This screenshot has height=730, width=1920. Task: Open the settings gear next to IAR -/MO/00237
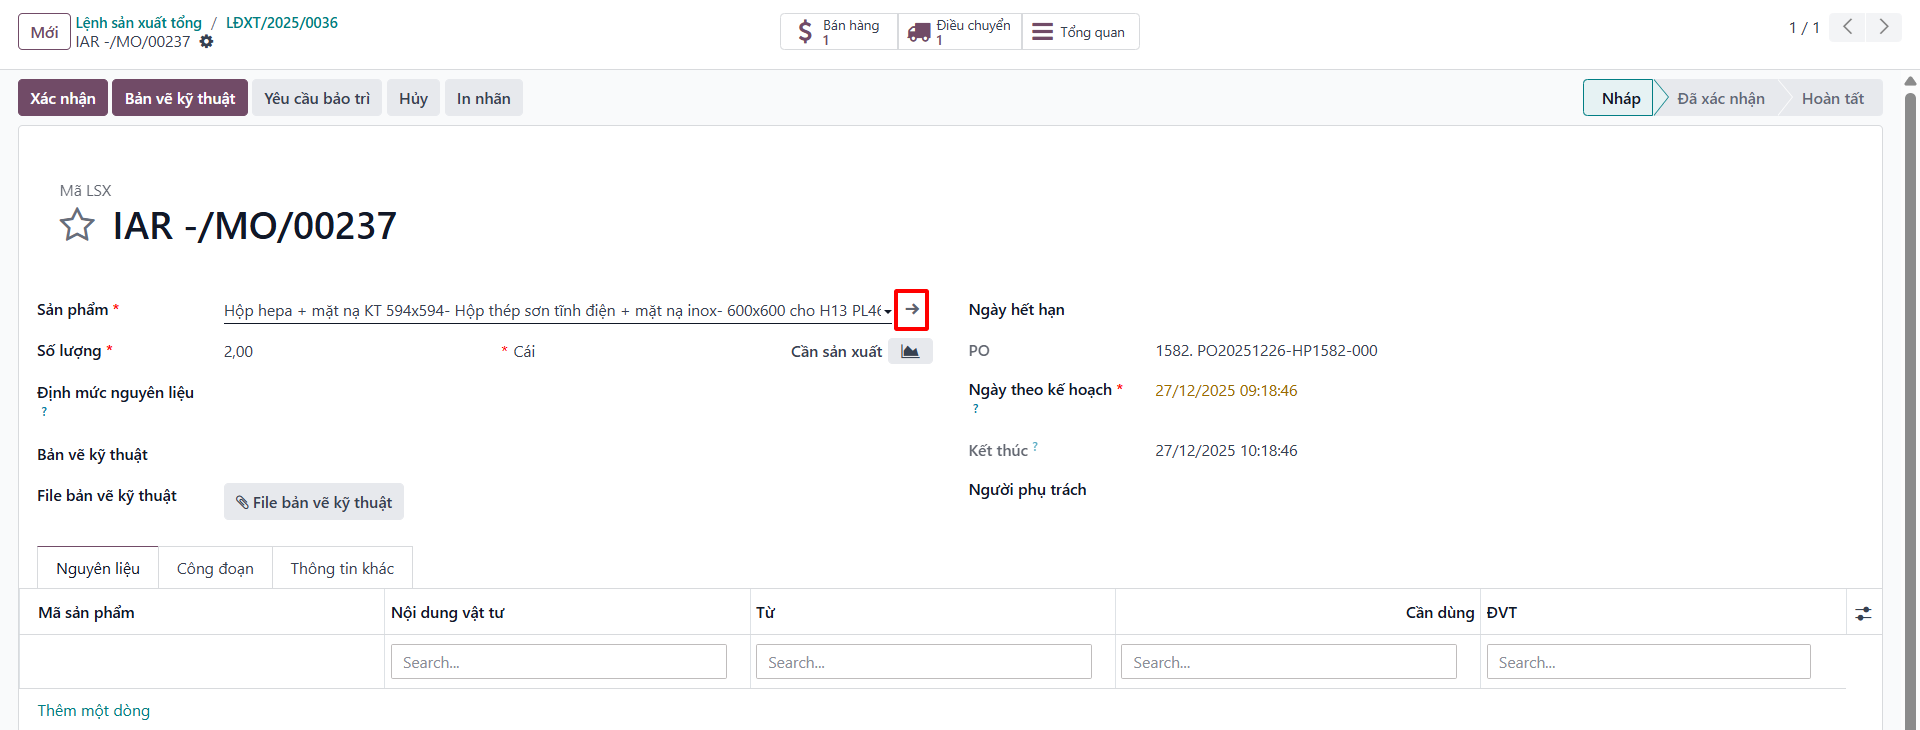pyautogui.click(x=206, y=42)
